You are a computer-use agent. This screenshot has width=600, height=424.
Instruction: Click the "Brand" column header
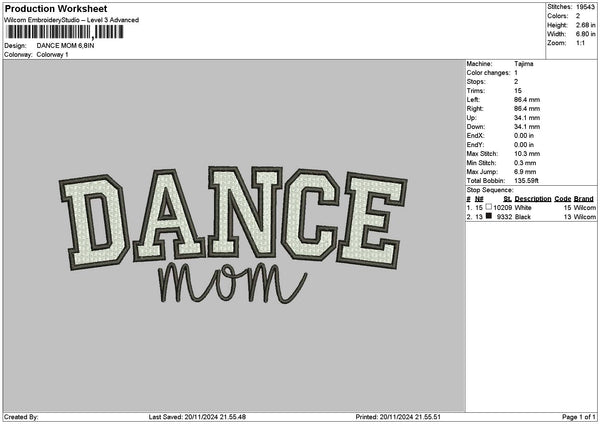[584, 199]
